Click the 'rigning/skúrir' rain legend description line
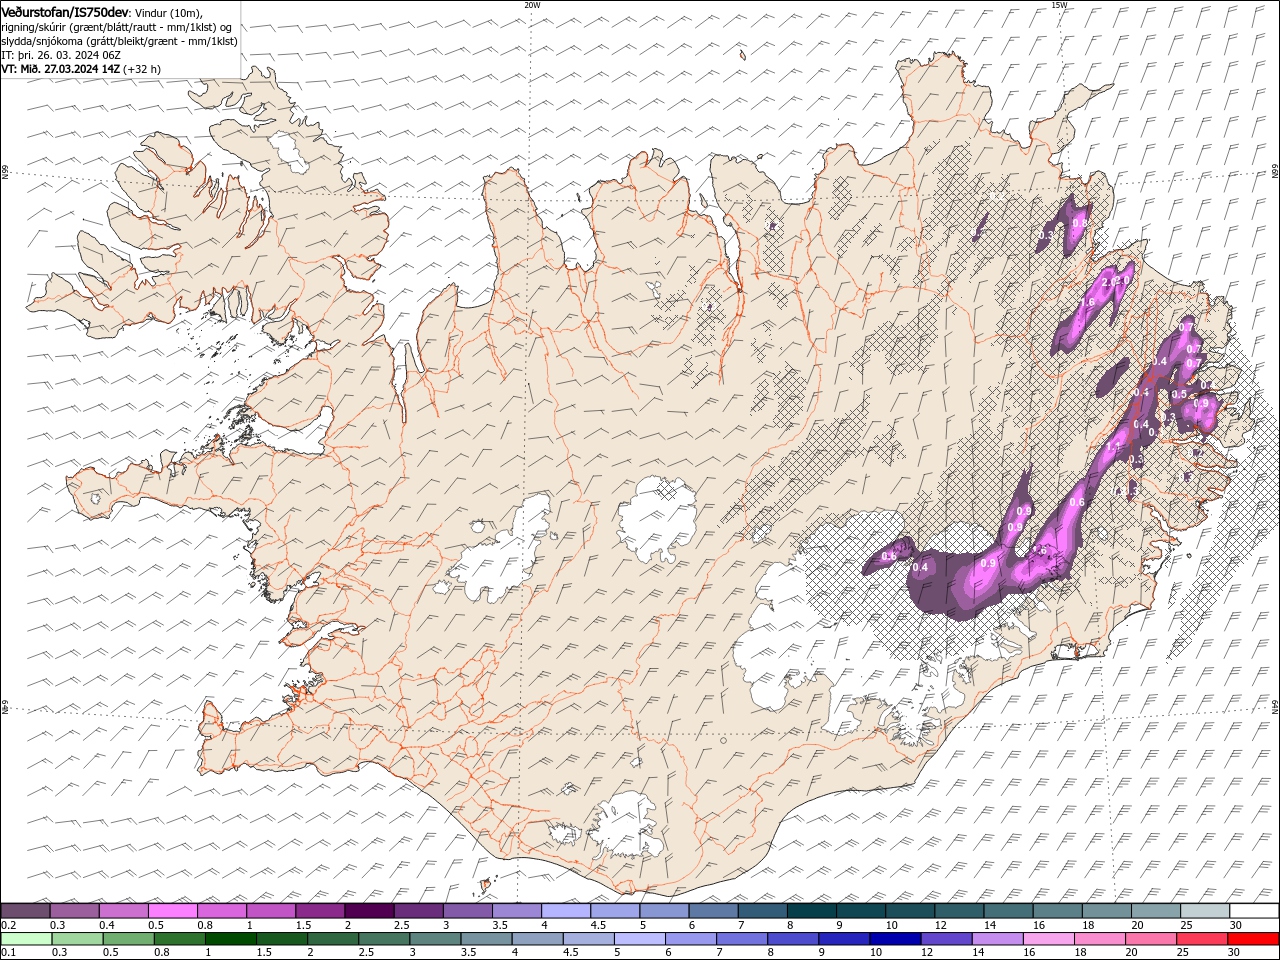Screen dimensions: 1280x960 117,26
